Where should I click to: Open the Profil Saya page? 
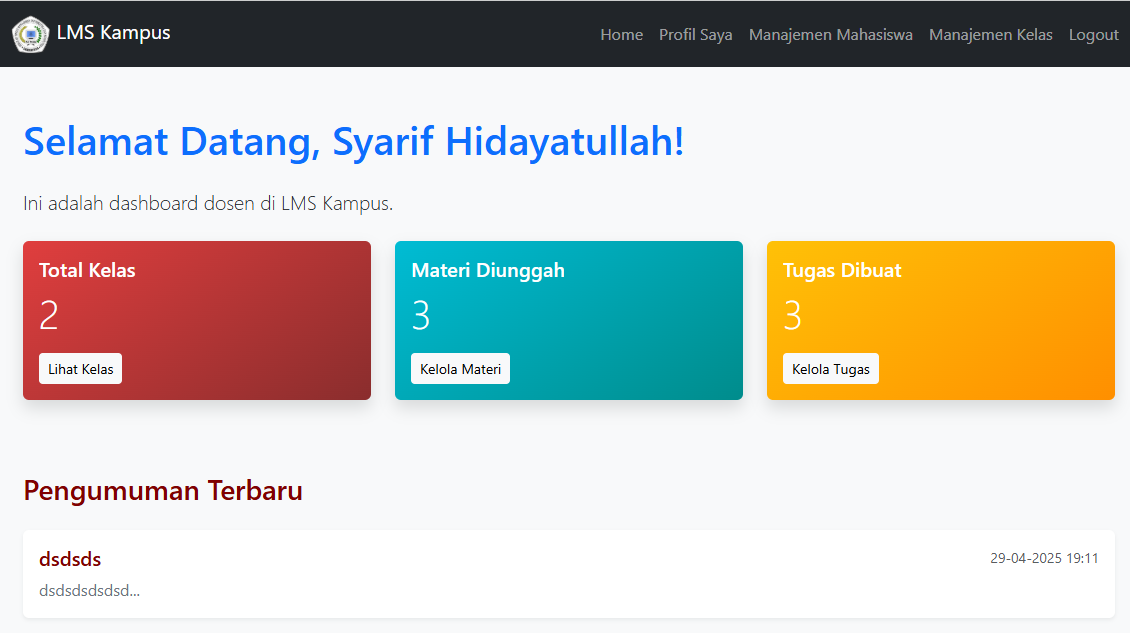[695, 34]
